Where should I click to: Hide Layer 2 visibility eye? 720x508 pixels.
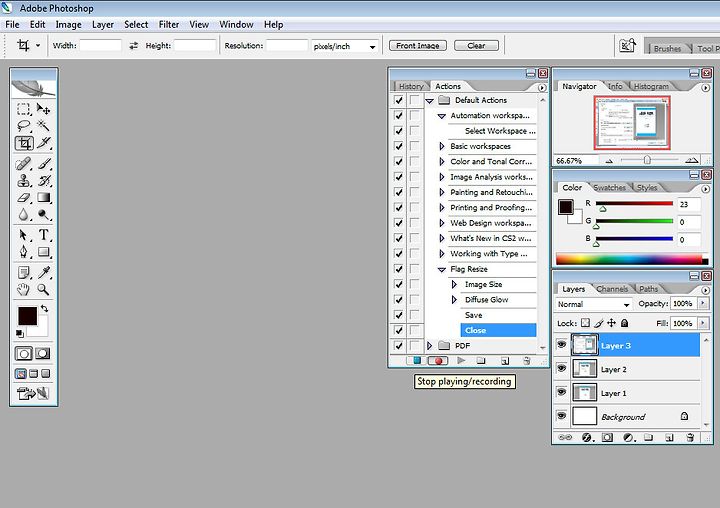point(561,368)
